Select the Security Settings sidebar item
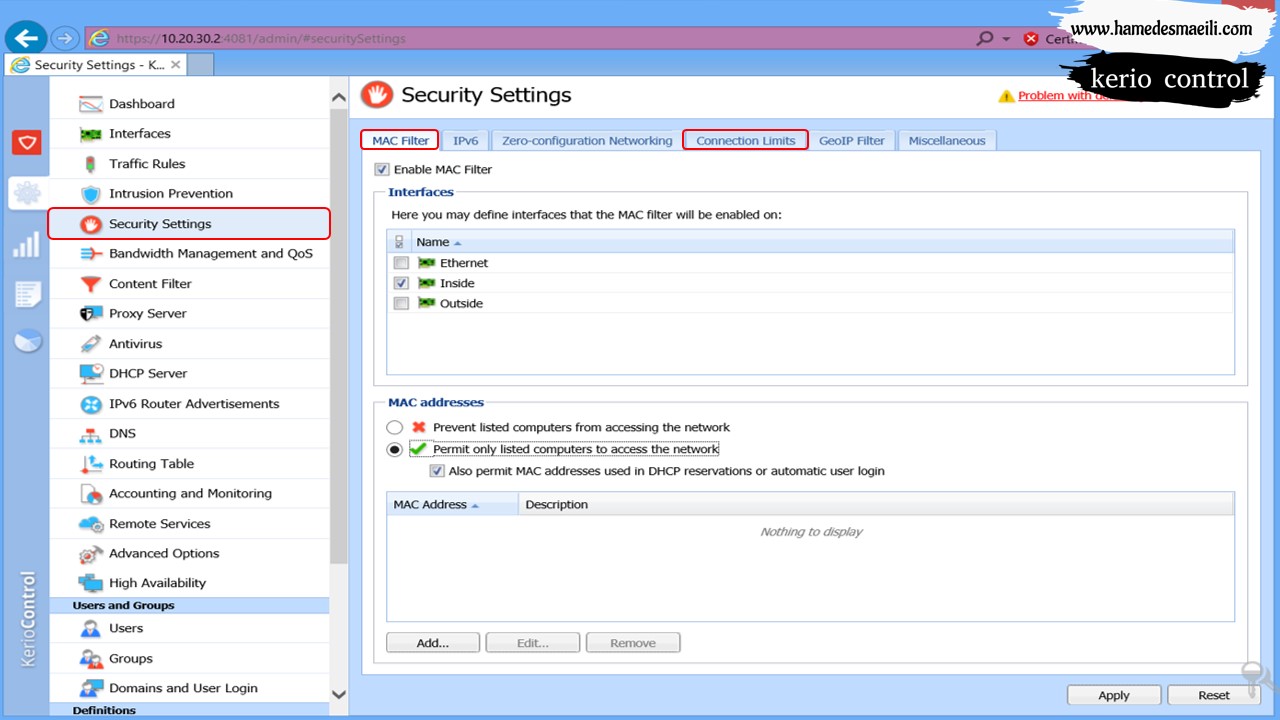This screenshot has height=720, width=1280. [189, 224]
